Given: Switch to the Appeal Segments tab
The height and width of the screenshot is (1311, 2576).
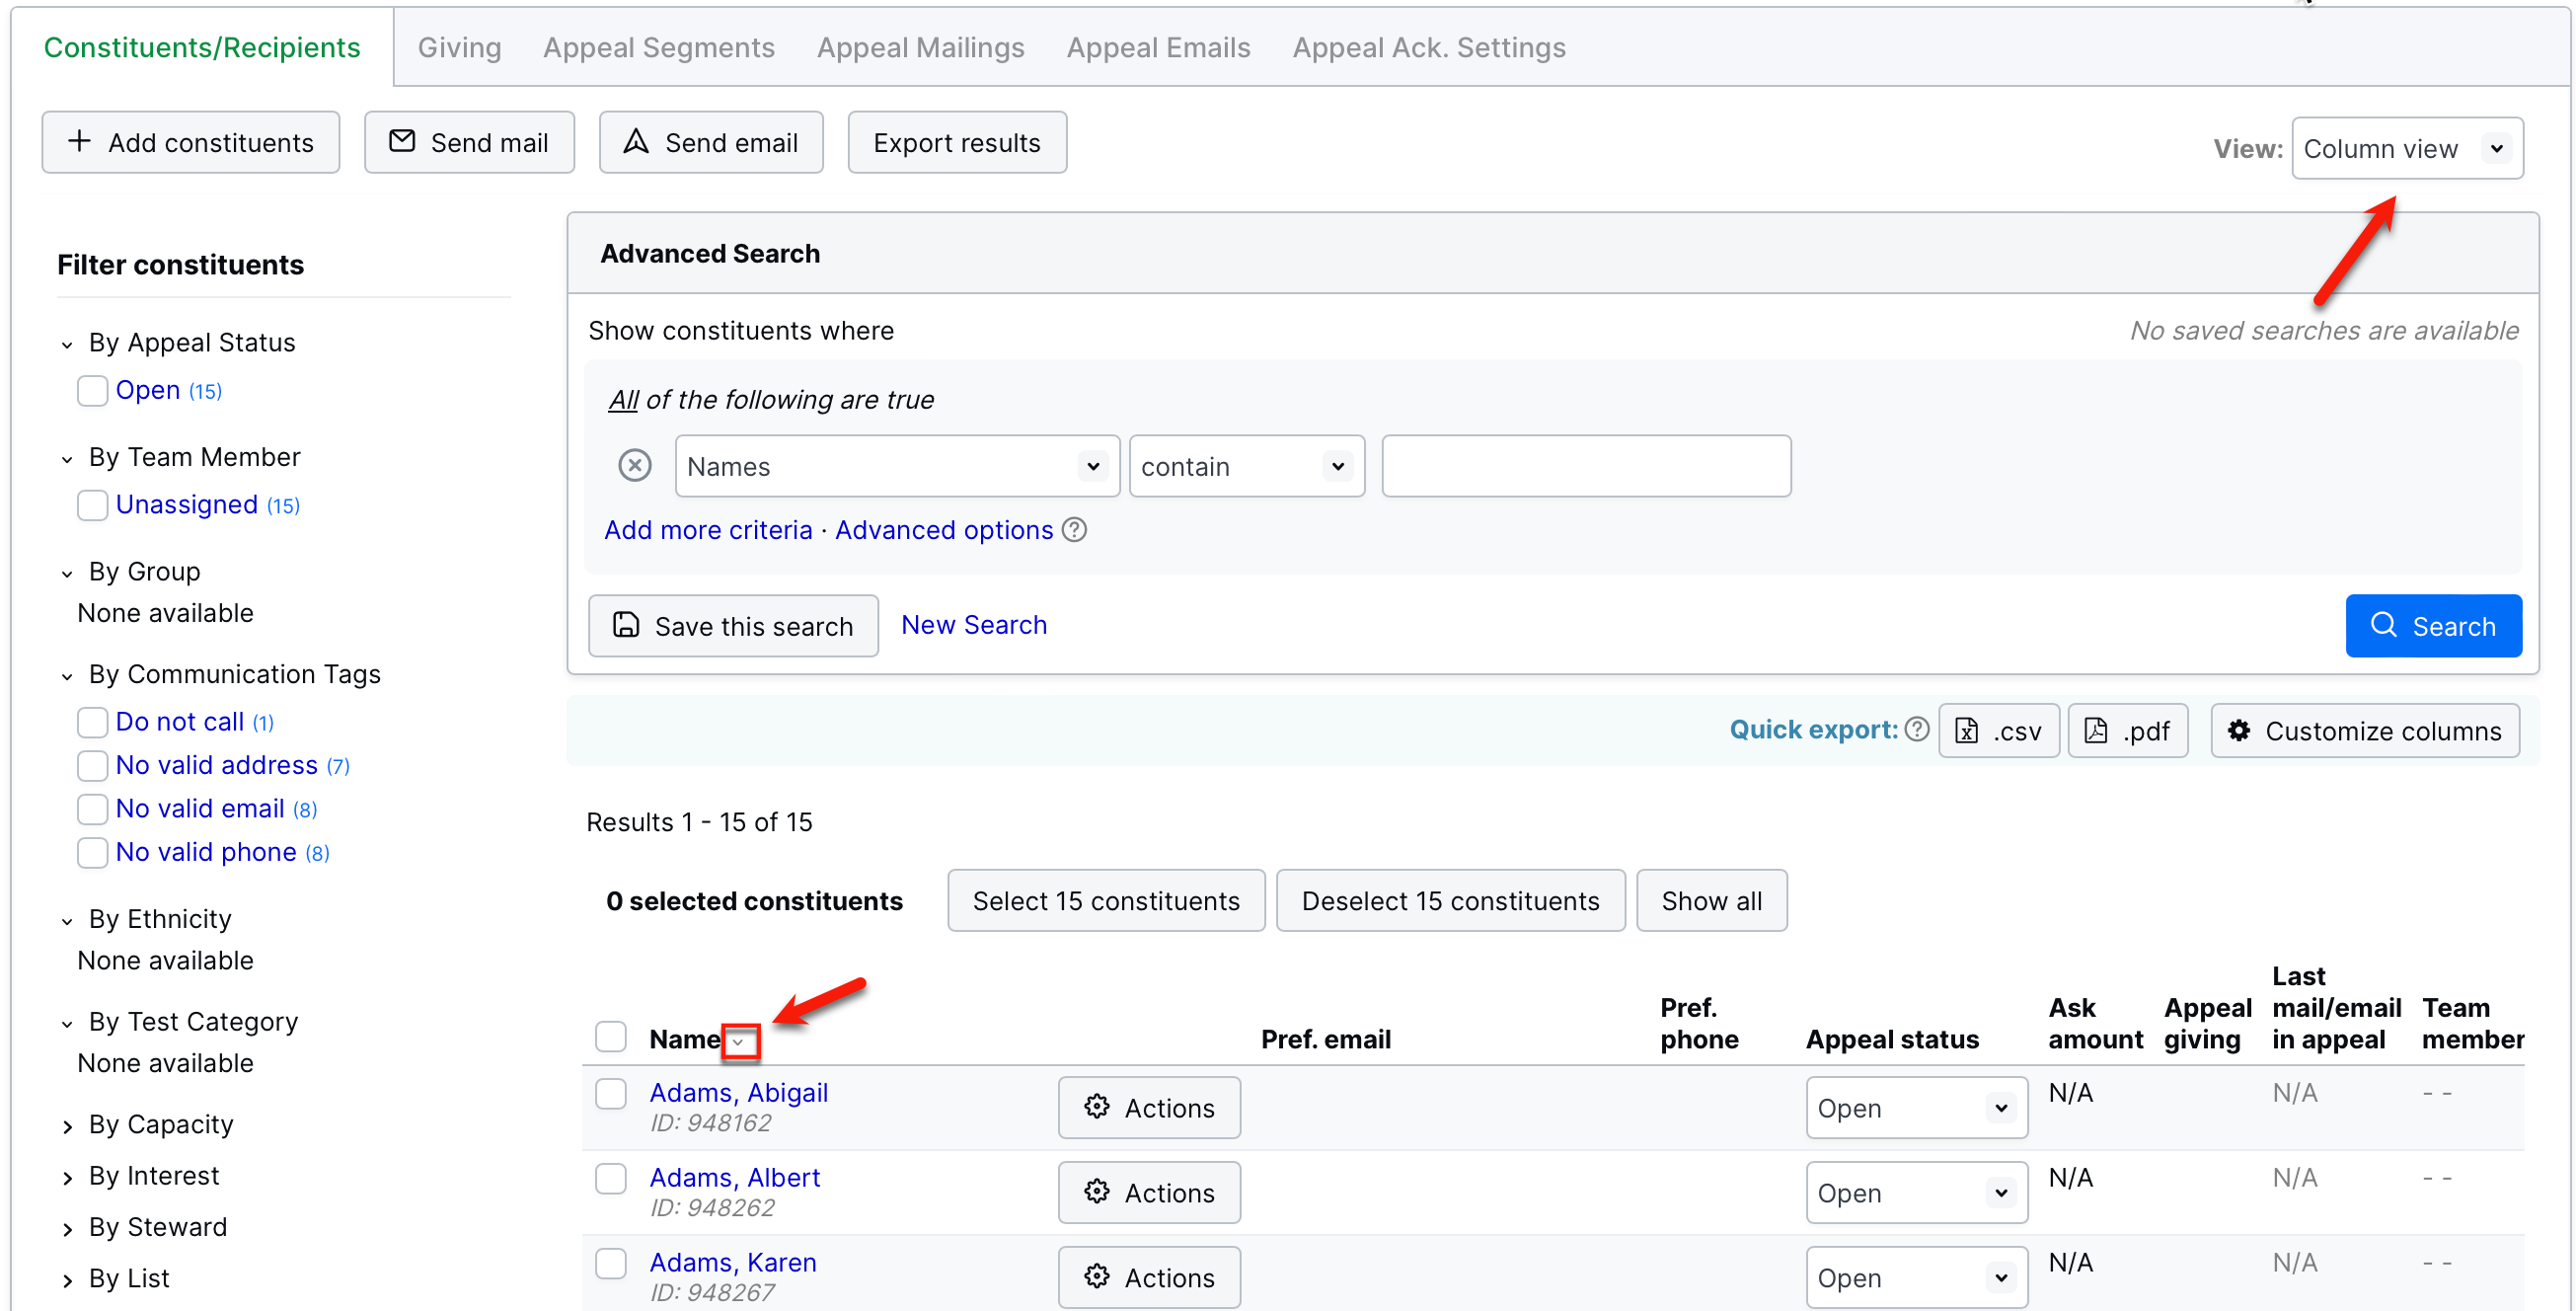Looking at the screenshot, I should (658, 48).
